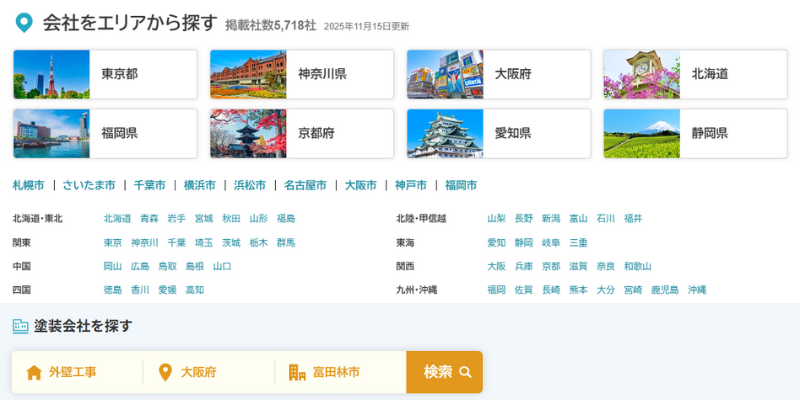Open the 京都府 area card
The width and height of the screenshot is (800, 400).
coord(302,133)
